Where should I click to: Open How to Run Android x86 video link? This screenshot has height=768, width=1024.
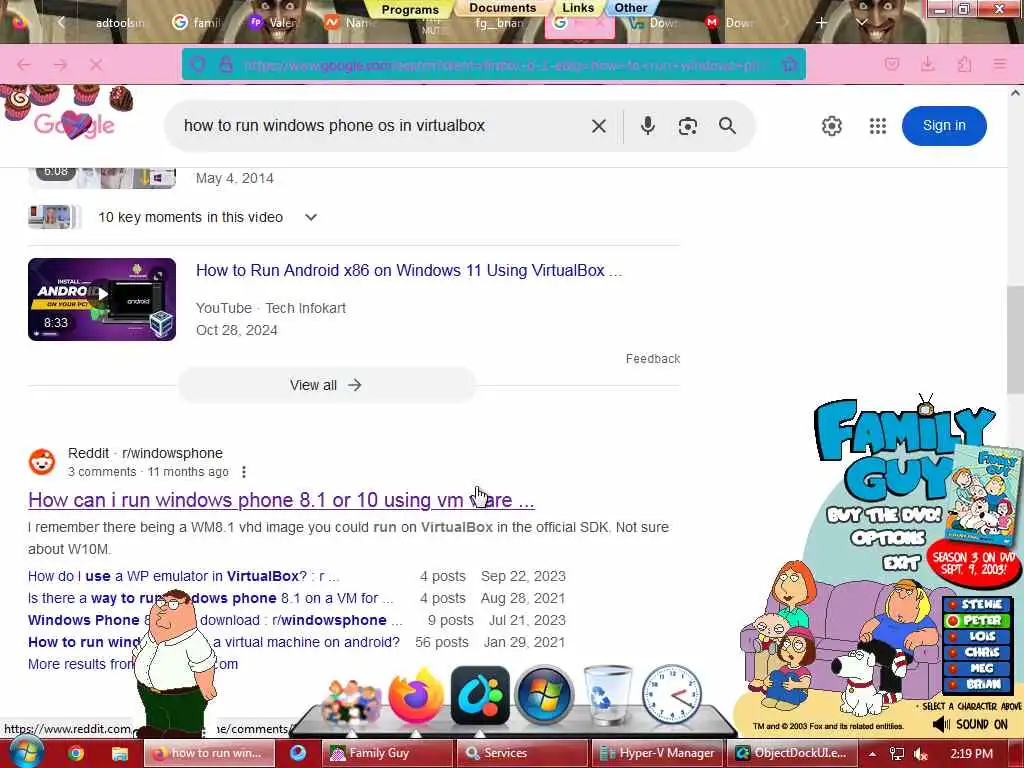tap(409, 270)
